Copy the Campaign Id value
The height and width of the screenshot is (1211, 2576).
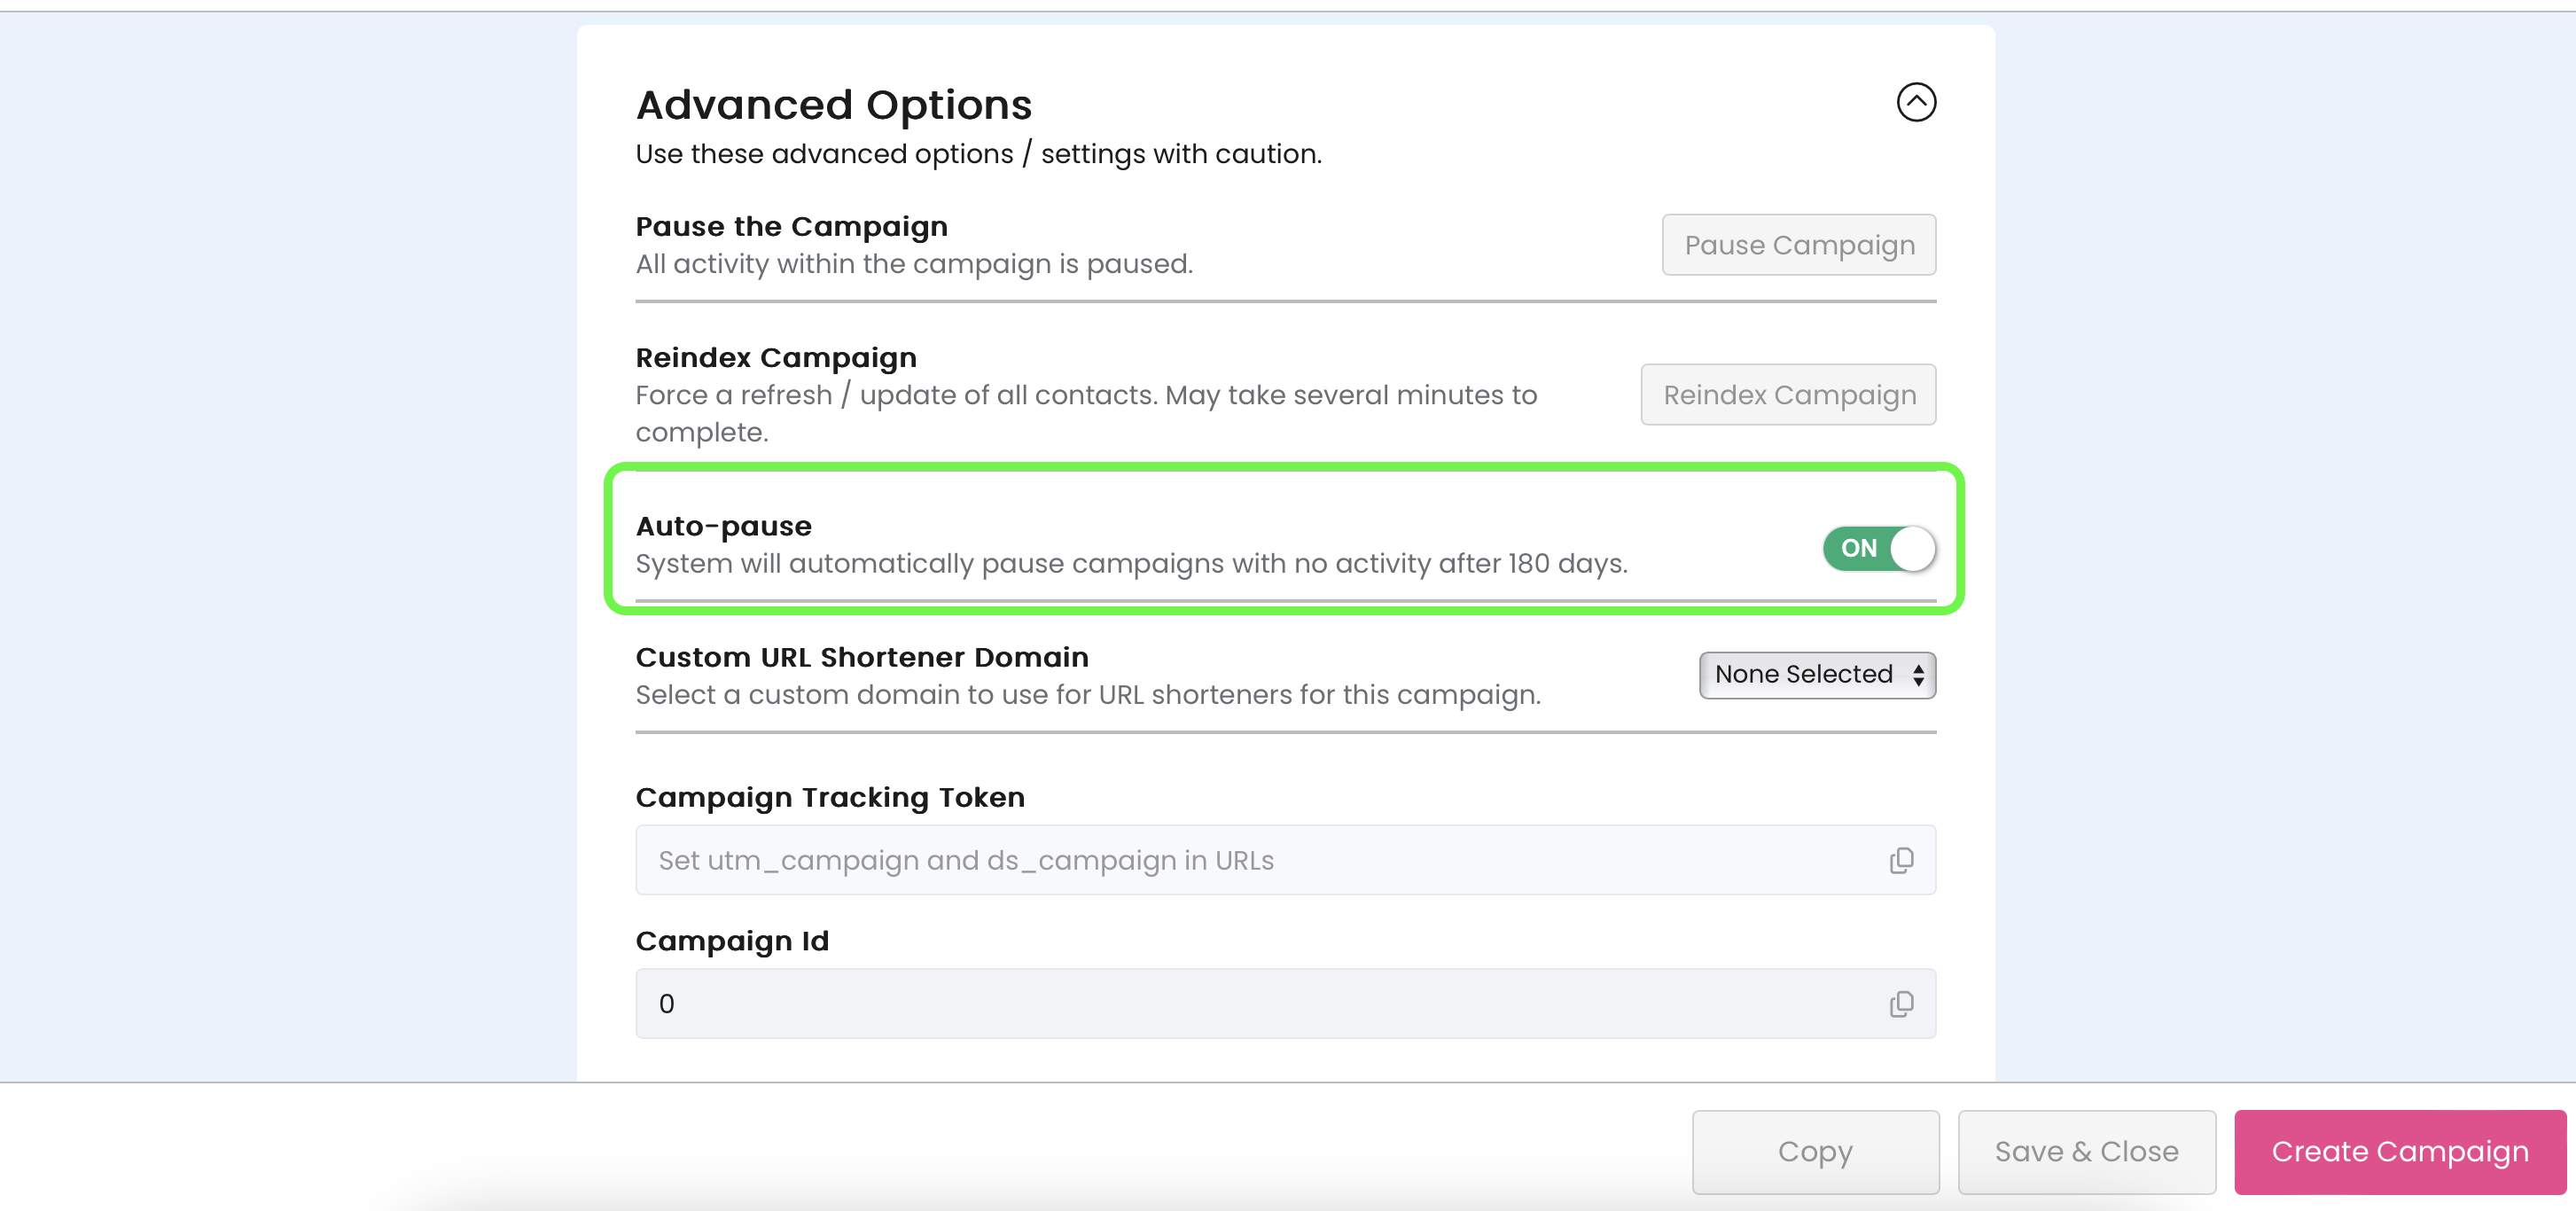1901,1003
